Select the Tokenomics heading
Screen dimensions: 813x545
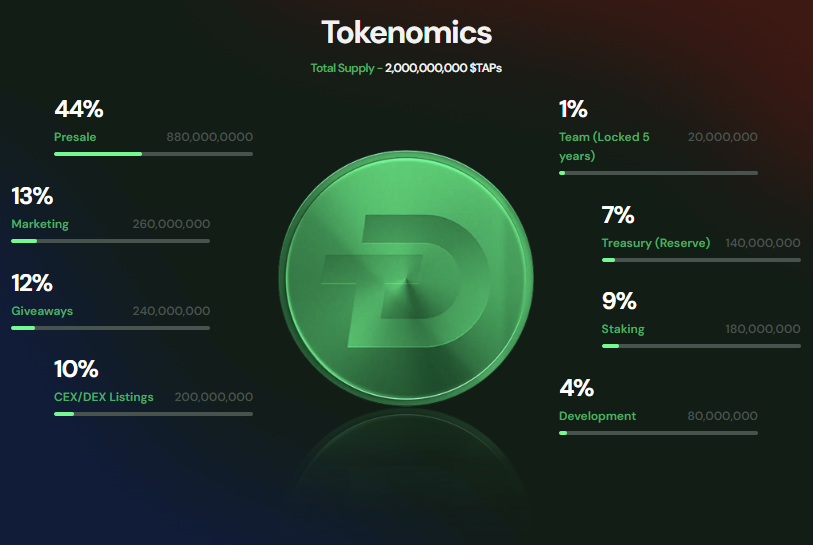(x=406, y=32)
